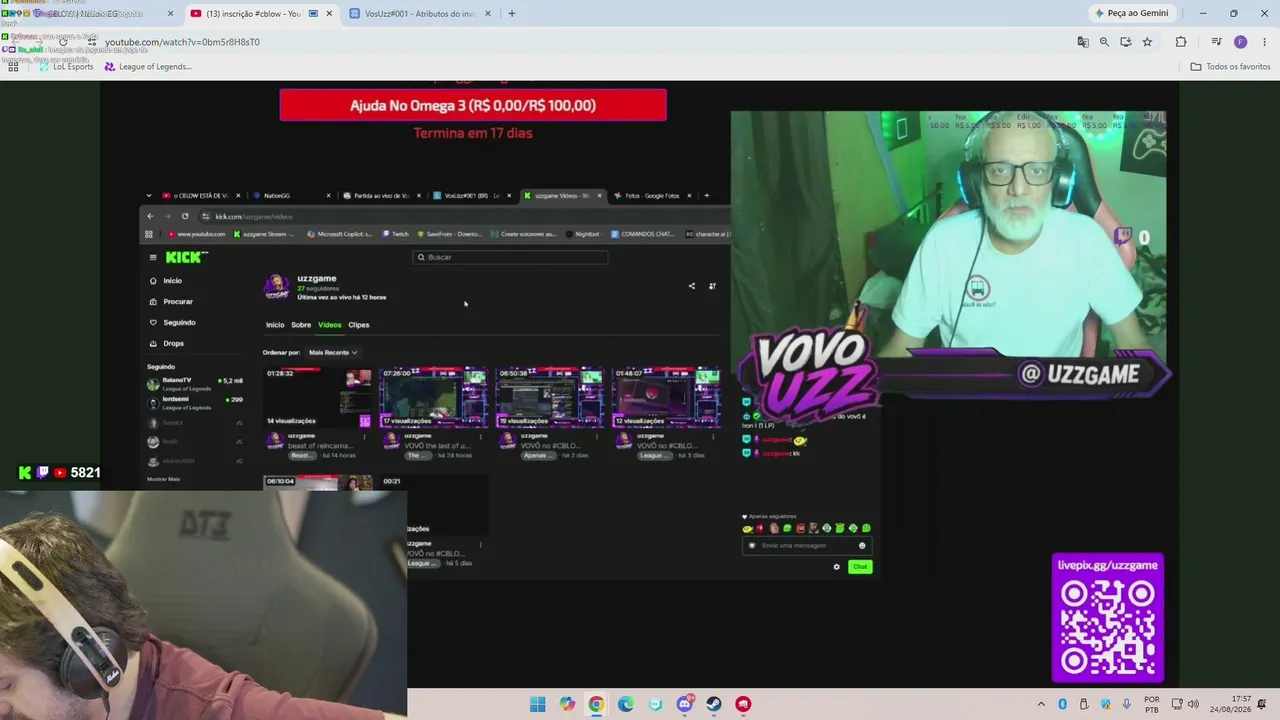Viewport: 1280px width, 720px height.
Task: Open the tab search chevron in the streamed browser
Action: click(x=149, y=196)
